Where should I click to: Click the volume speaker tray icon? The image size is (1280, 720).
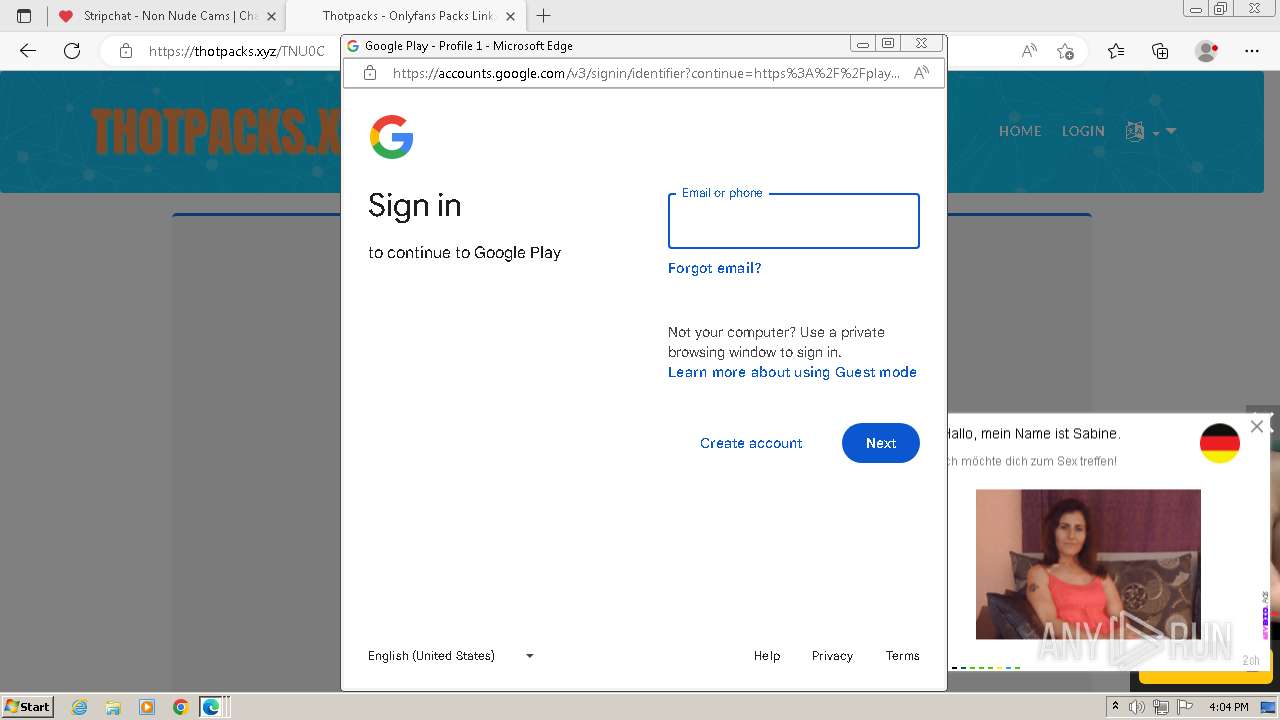[1138, 707]
